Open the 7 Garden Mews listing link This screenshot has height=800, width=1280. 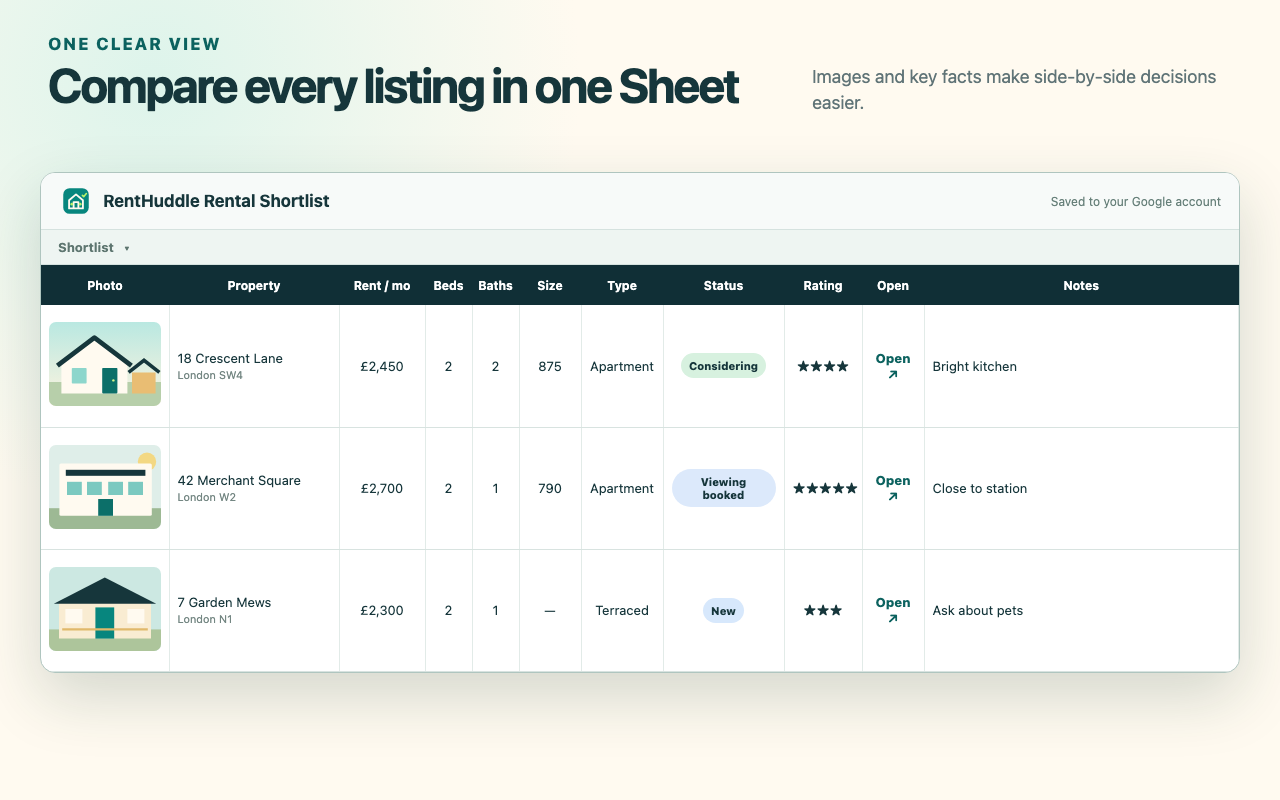point(893,610)
